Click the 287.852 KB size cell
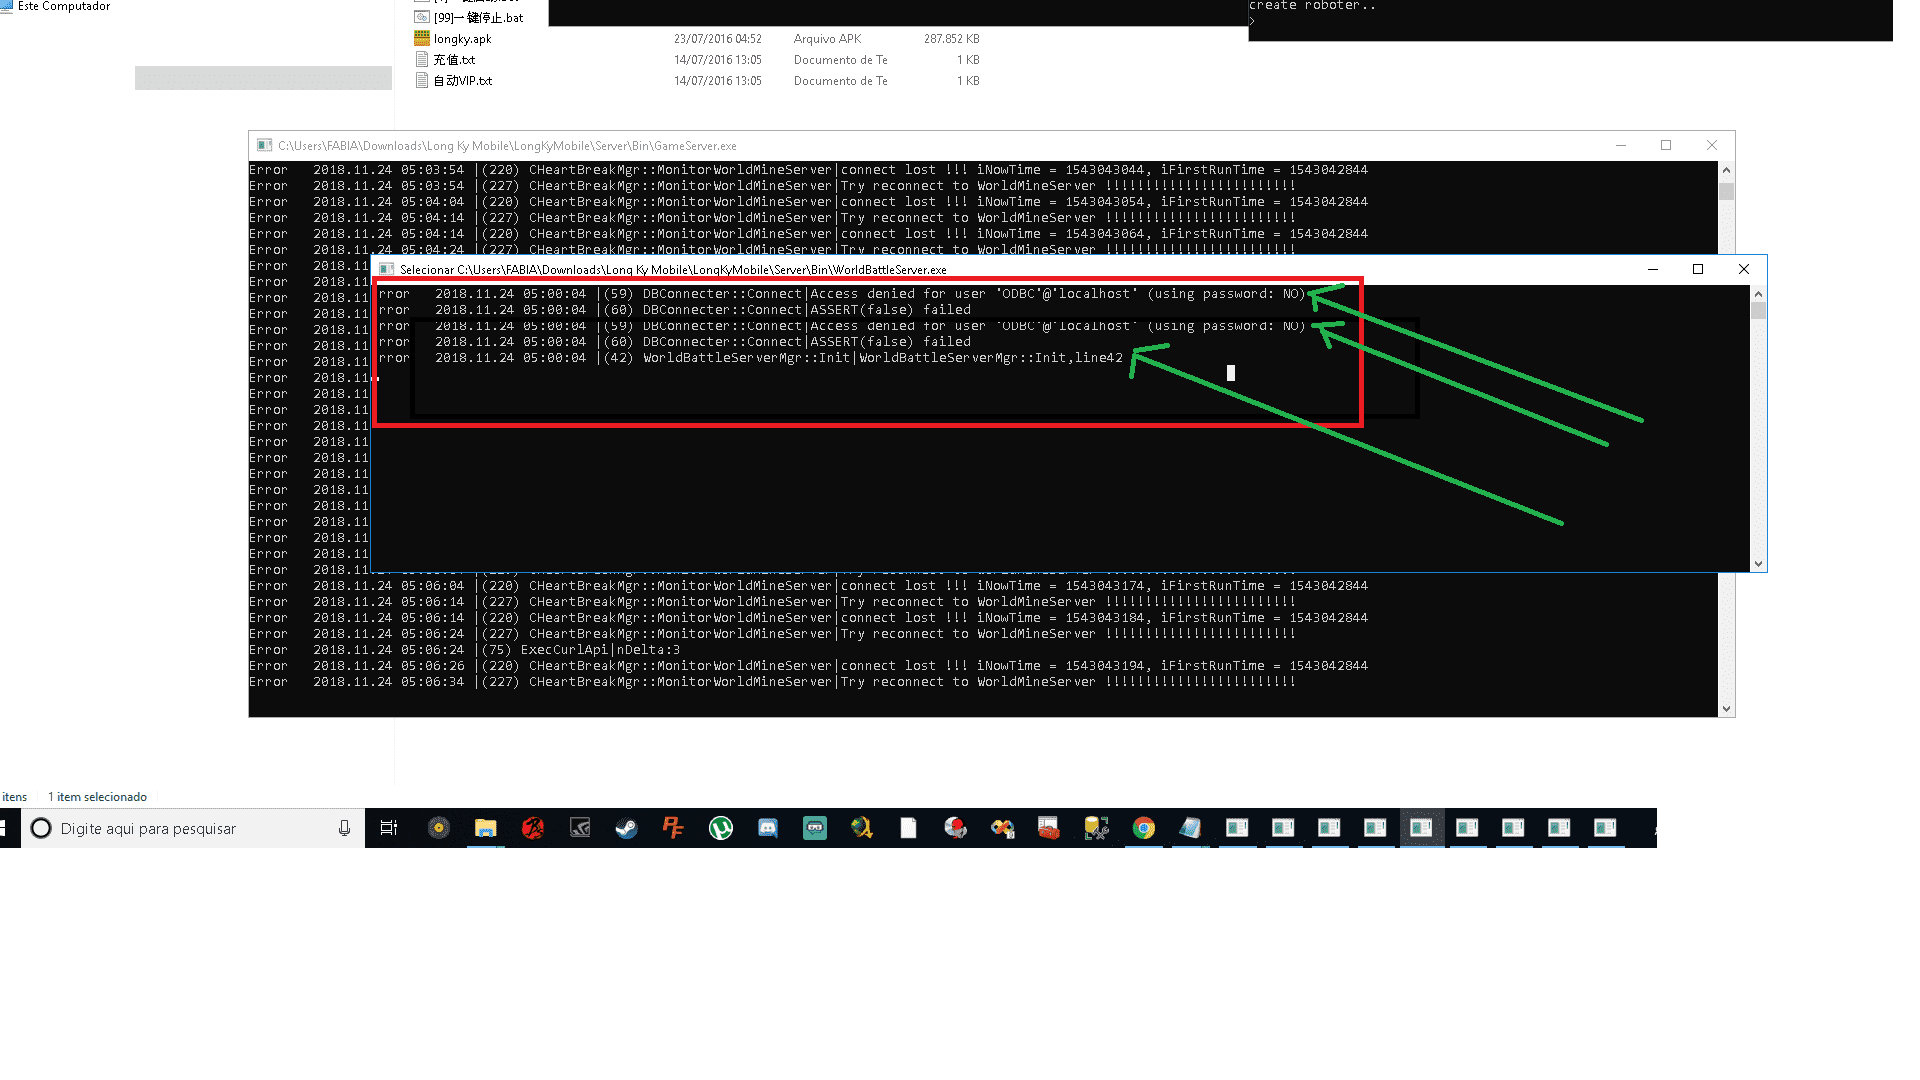The height and width of the screenshot is (1080, 1920). point(952,39)
